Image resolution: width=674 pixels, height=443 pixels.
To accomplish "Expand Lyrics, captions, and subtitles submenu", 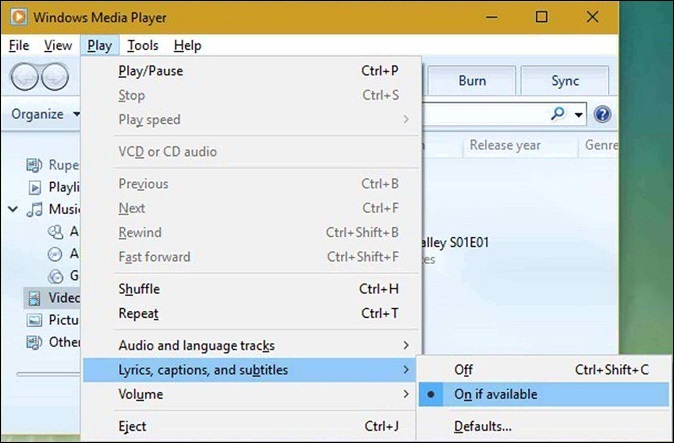I will click(249, 370).
